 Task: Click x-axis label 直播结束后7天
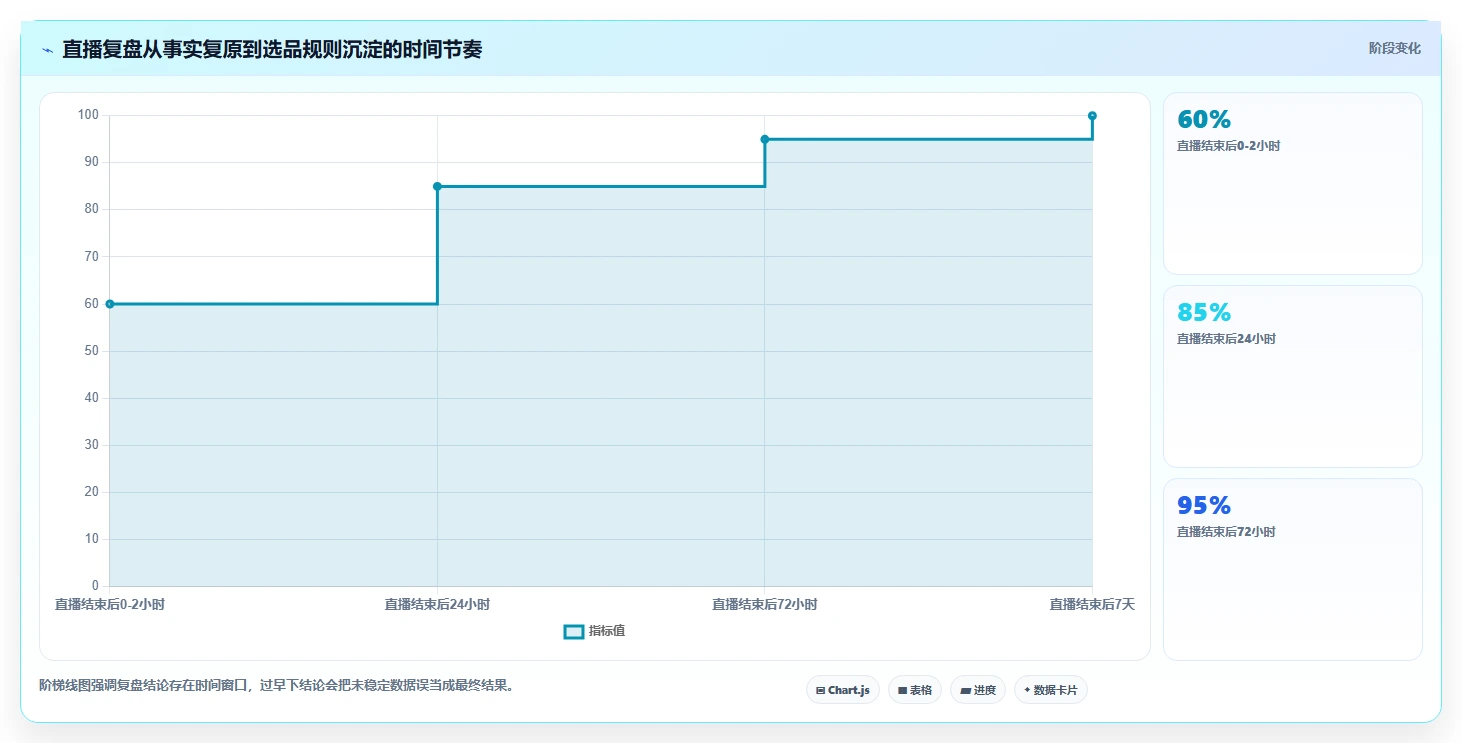point(1092,604)
